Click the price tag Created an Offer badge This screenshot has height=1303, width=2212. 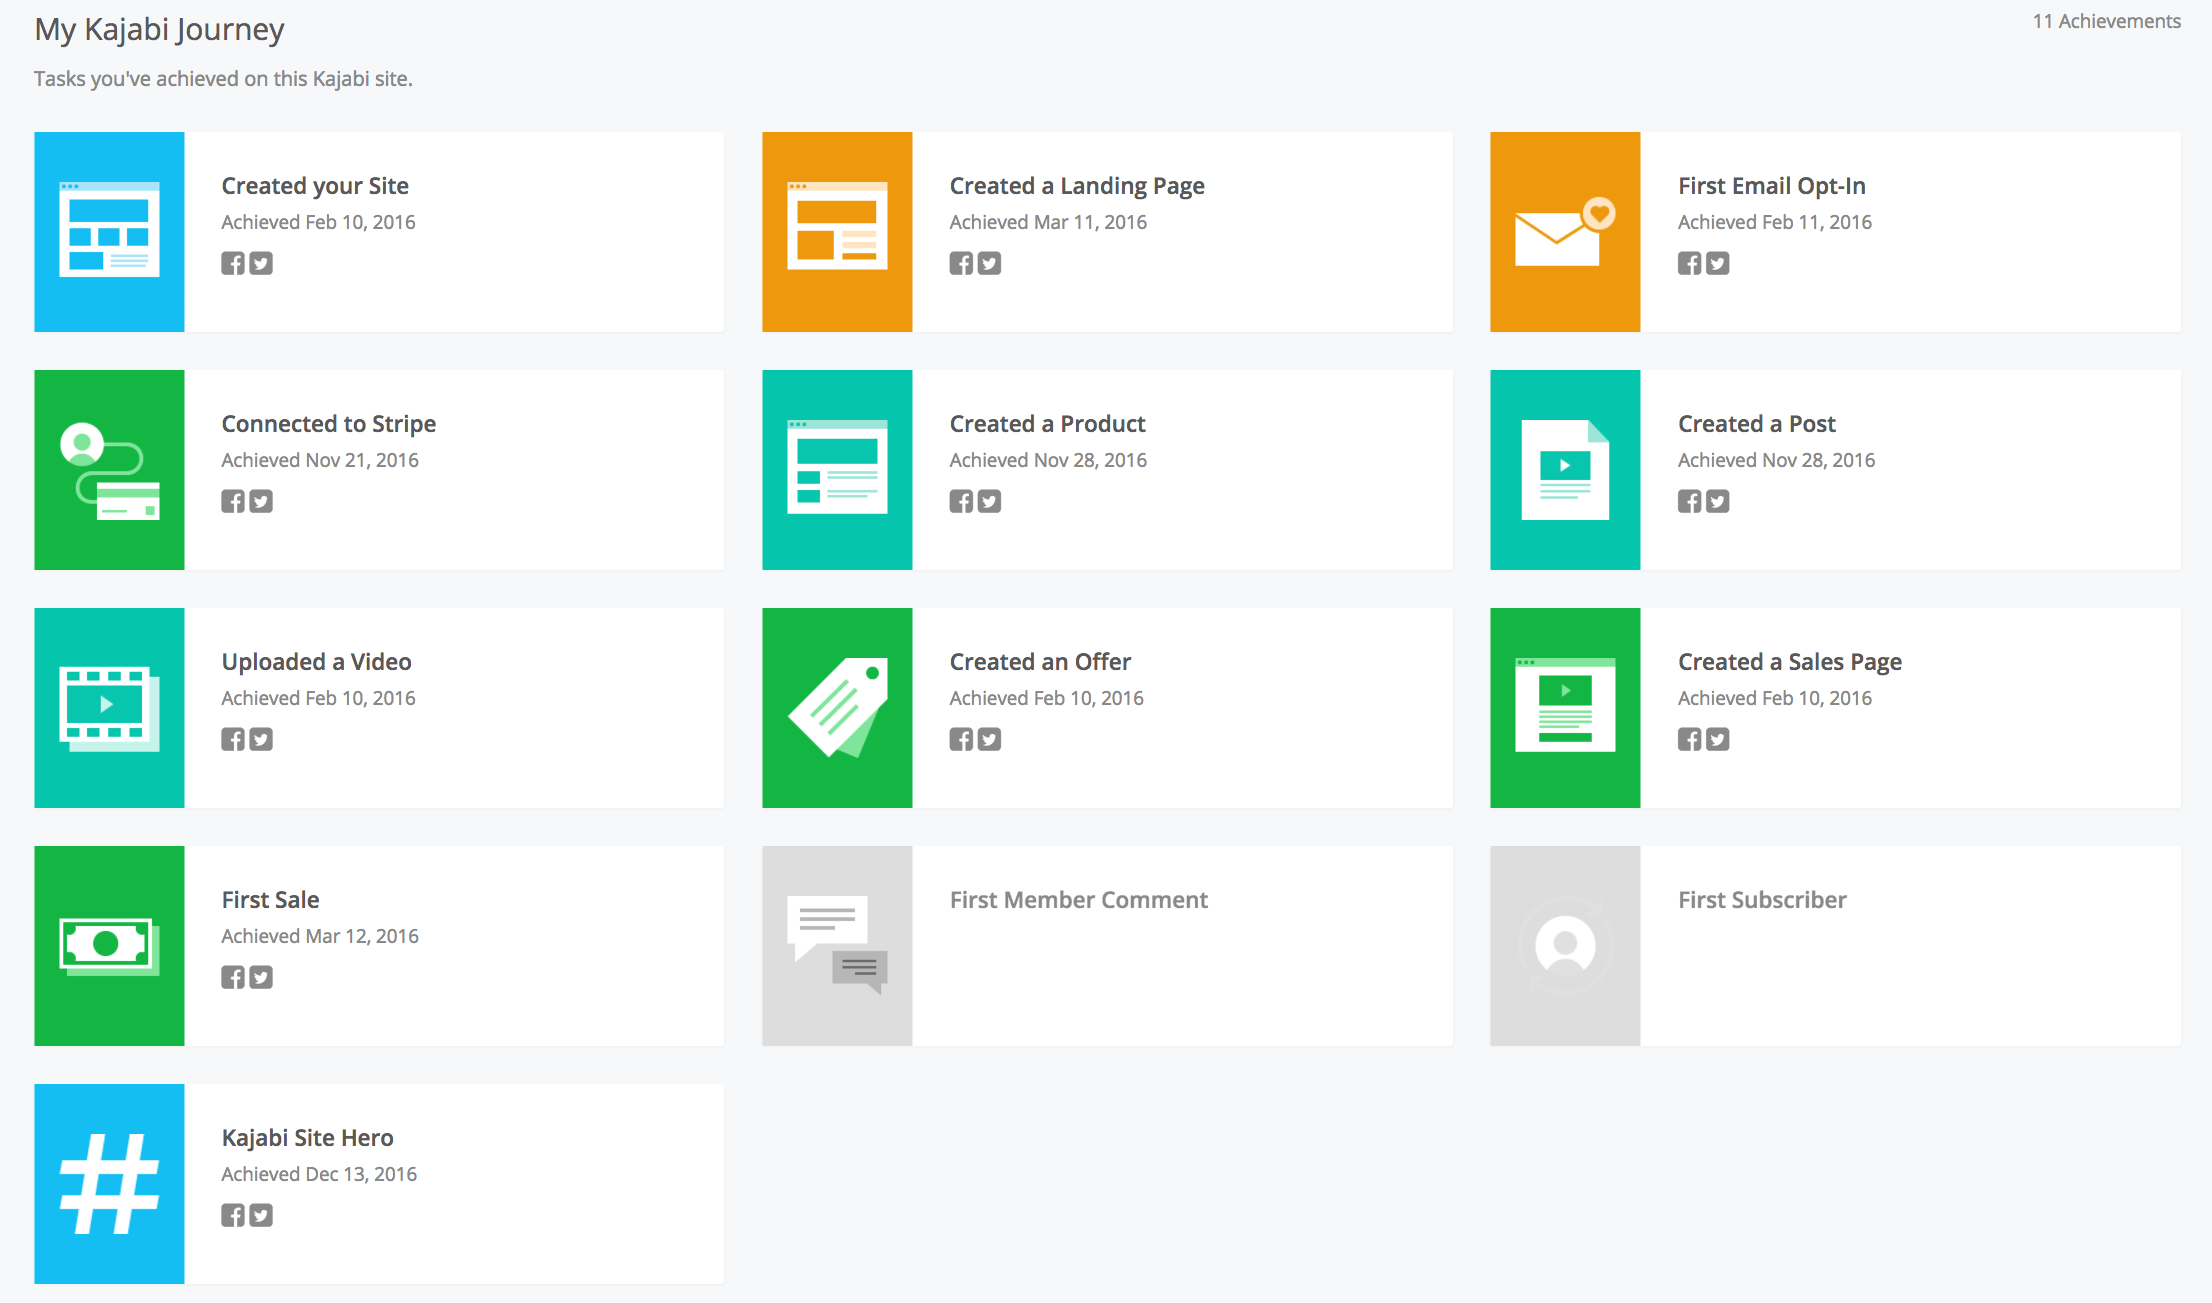tap(837, 708)
